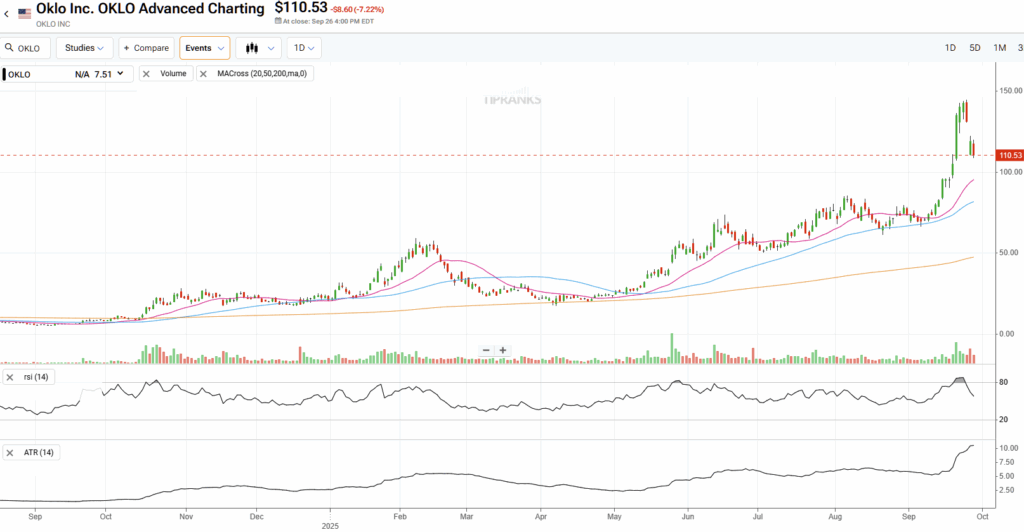Open the candlestick chart type selector

point(259,48)
